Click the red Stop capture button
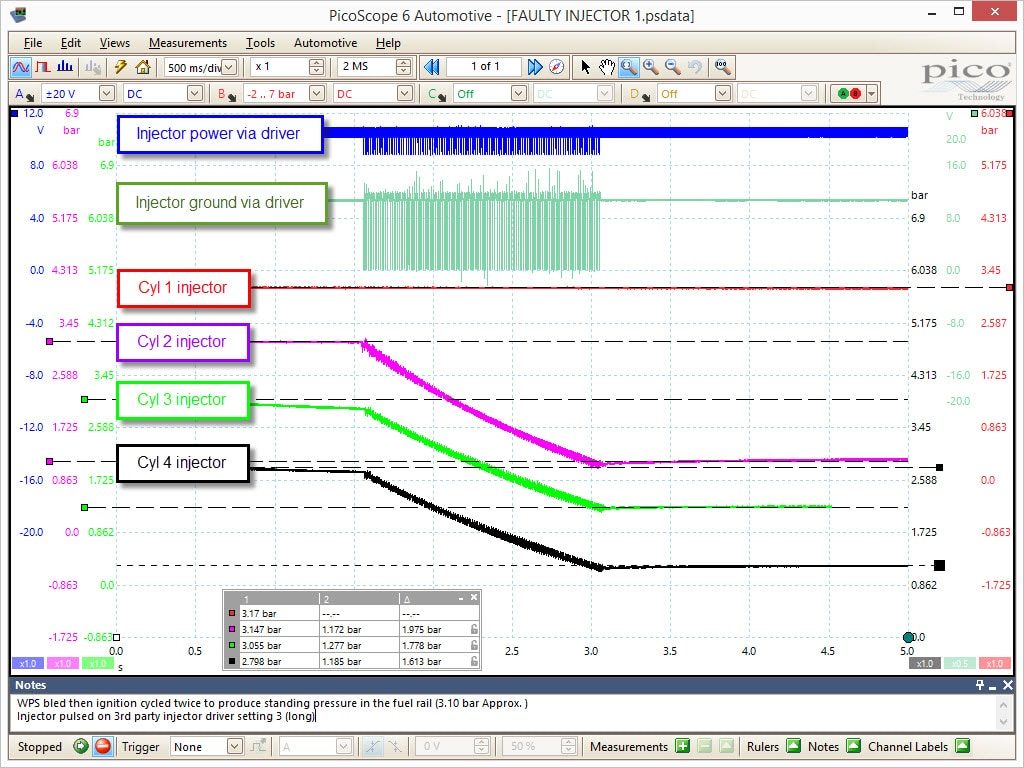 tap(103, 746)
